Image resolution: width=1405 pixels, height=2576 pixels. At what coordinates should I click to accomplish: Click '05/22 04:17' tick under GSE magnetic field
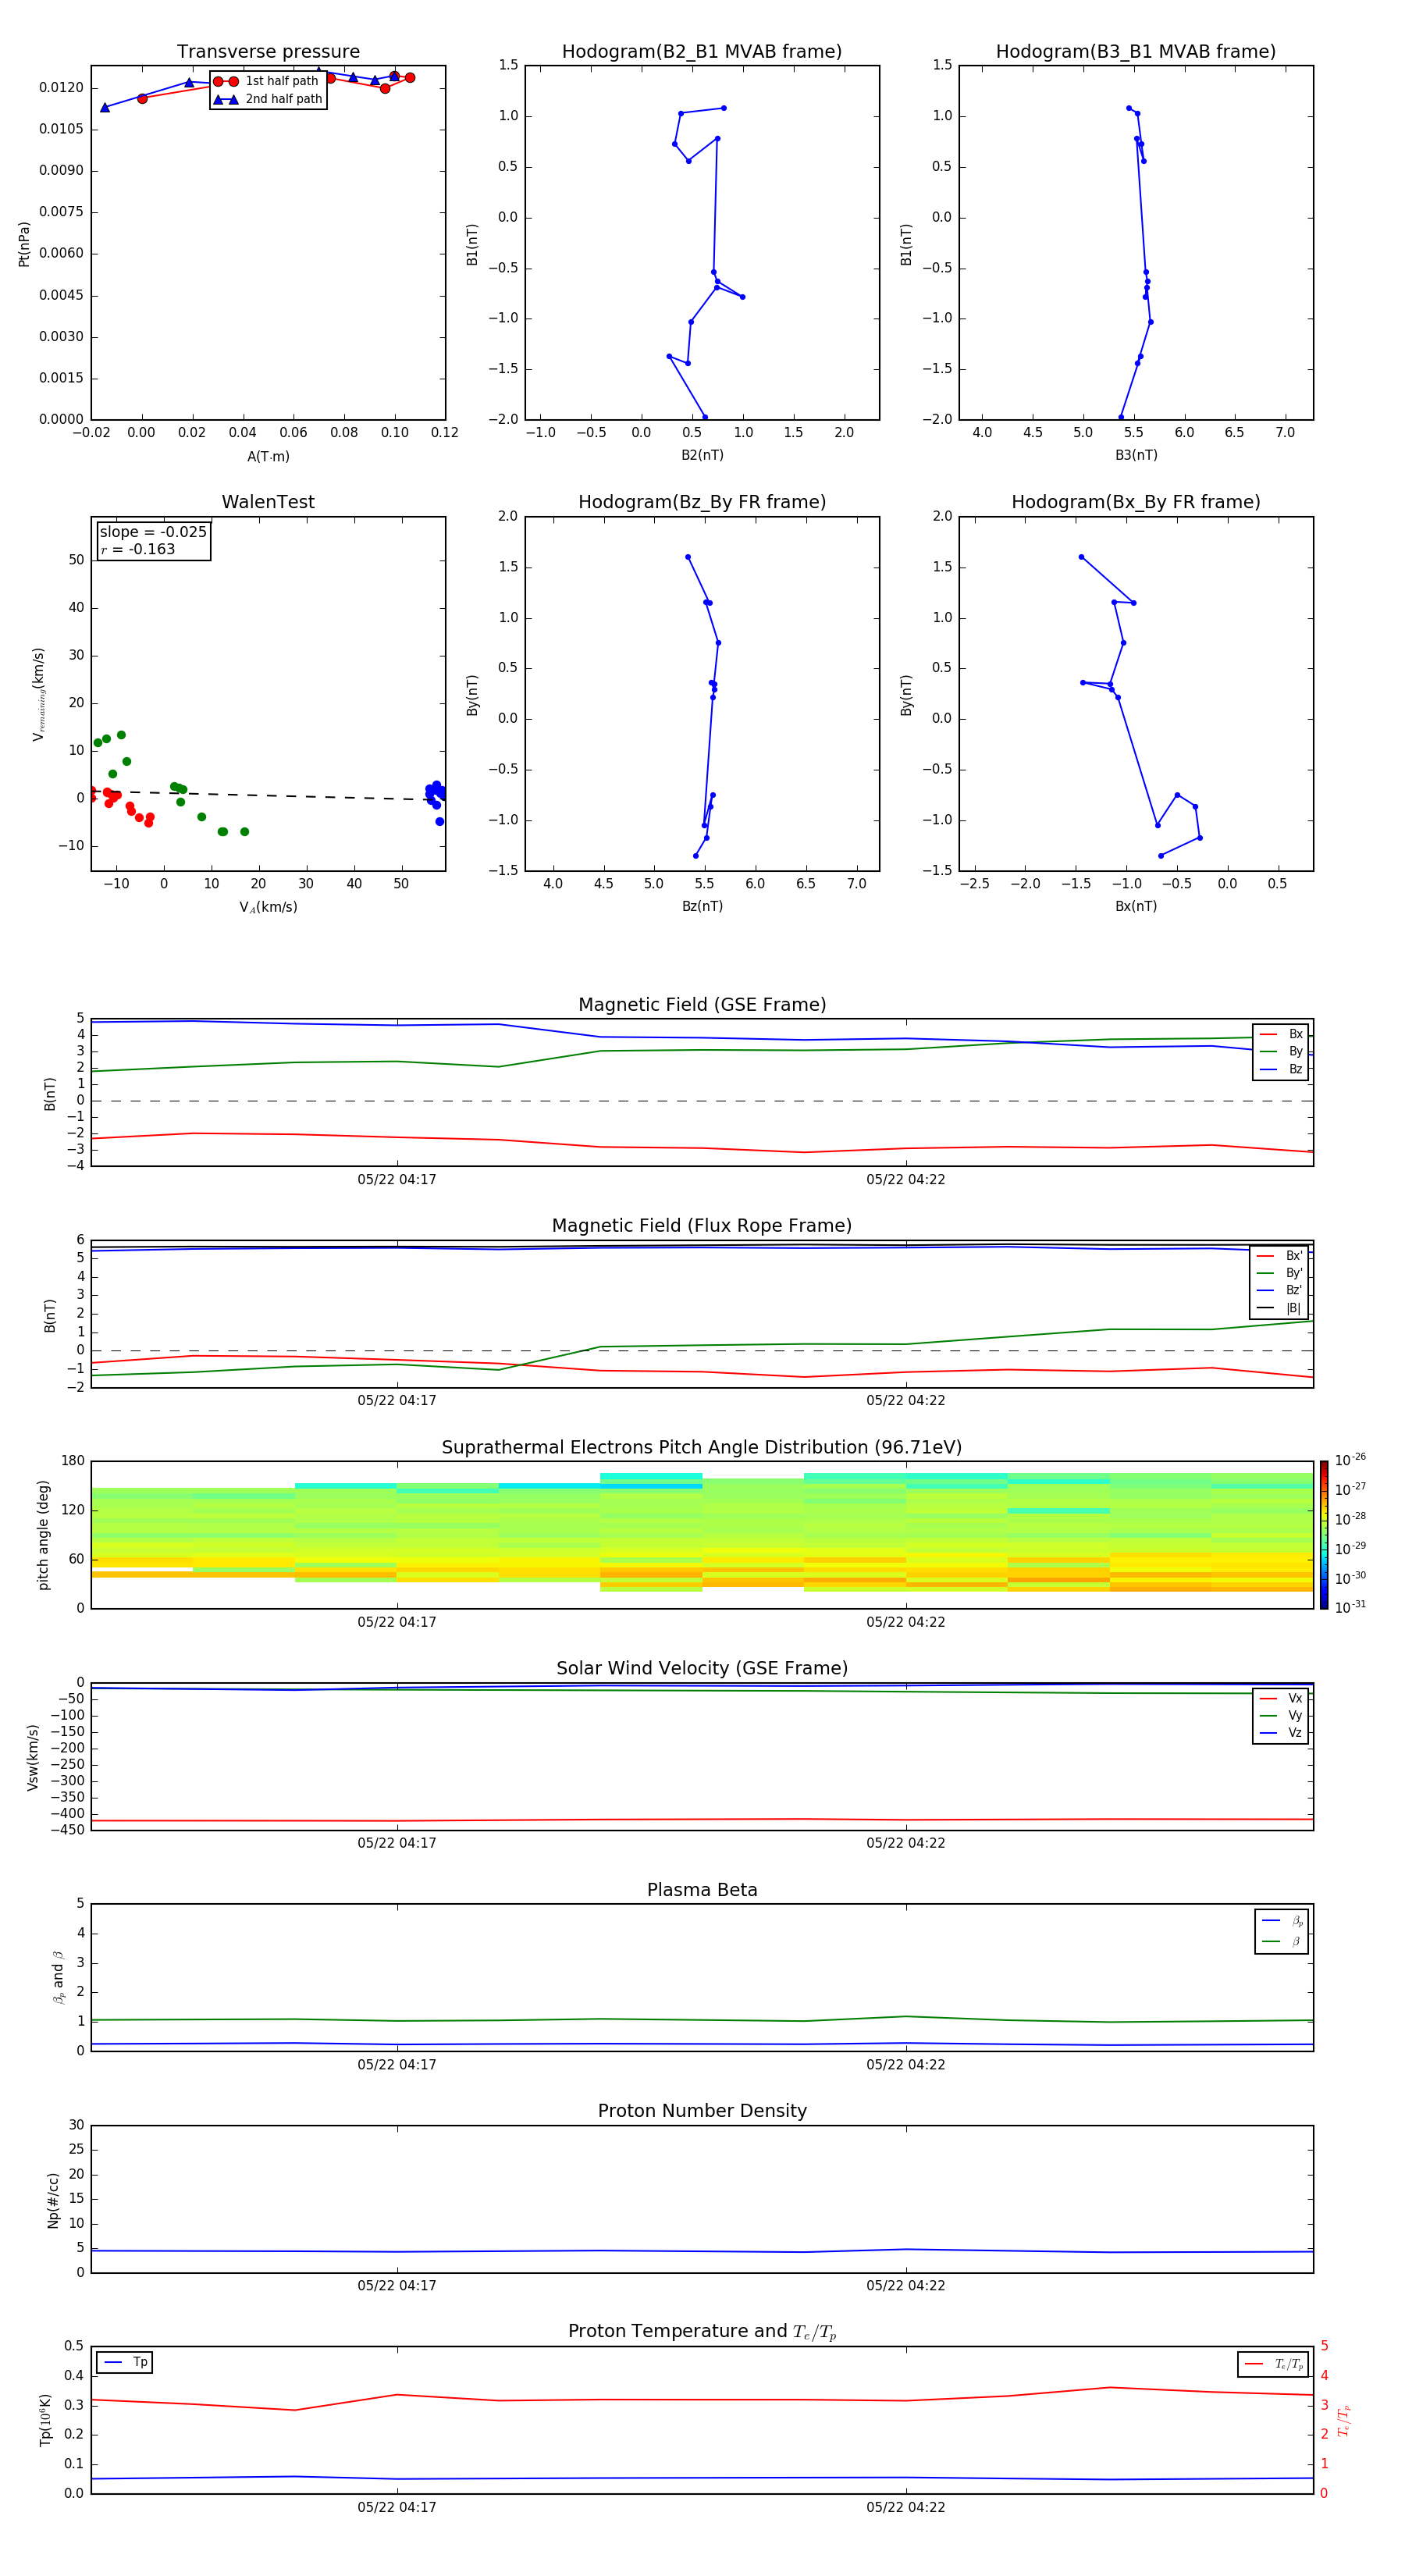pyautogui.click(x=397, y=1180)
